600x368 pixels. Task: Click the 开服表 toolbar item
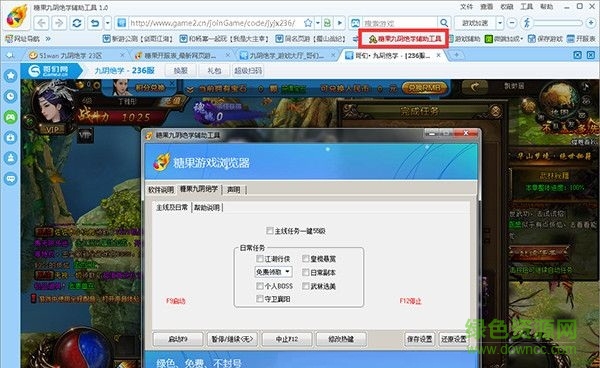581,39
